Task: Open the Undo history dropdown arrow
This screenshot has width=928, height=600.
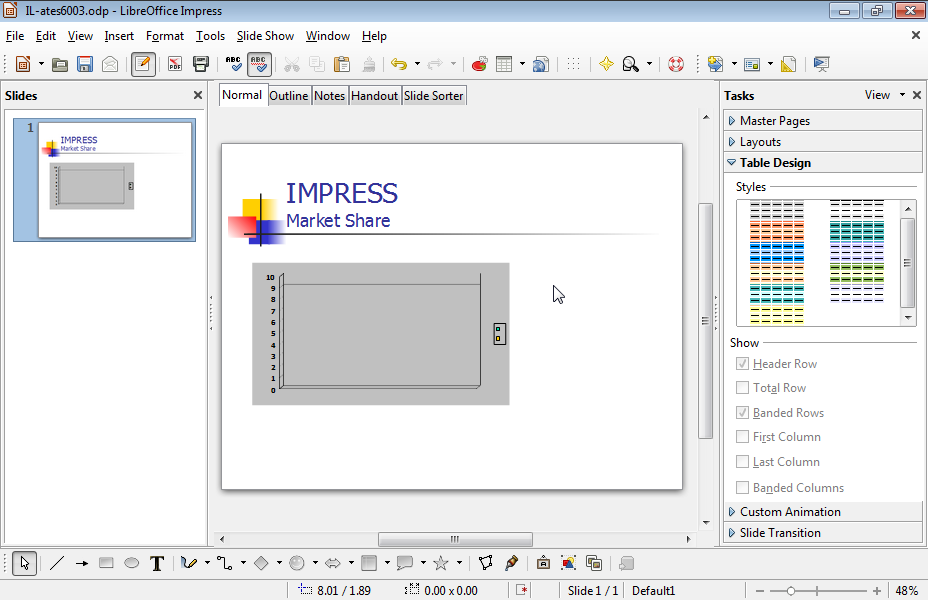Action: pyautogui.click(x=417, y=63)
